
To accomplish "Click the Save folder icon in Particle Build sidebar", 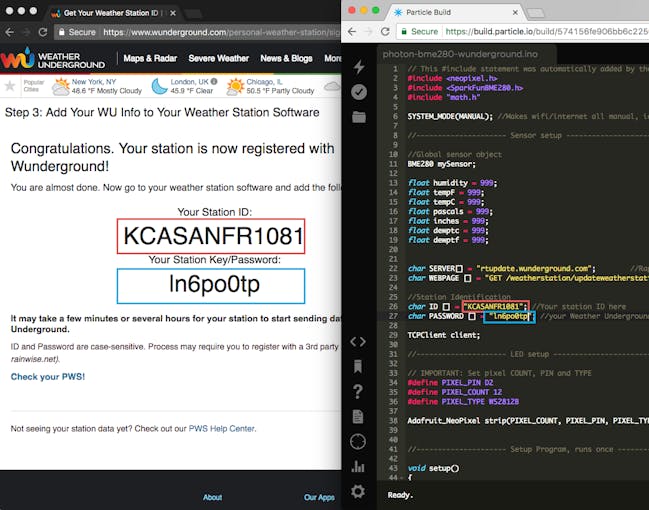I will [359, 117].
